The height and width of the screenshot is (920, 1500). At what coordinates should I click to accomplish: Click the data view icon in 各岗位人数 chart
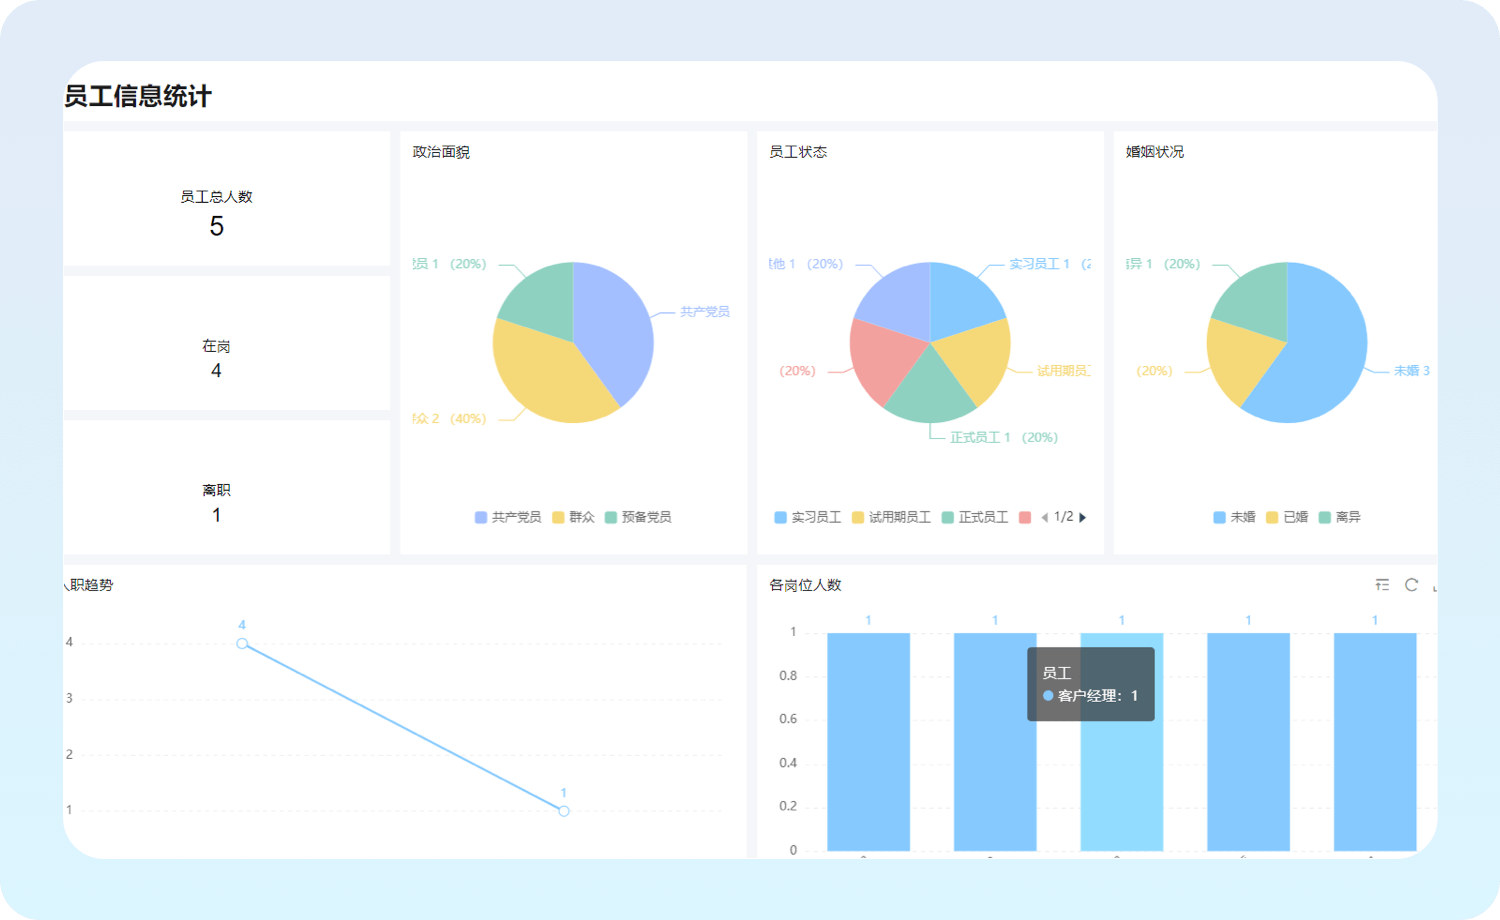tap(1382, 585)
